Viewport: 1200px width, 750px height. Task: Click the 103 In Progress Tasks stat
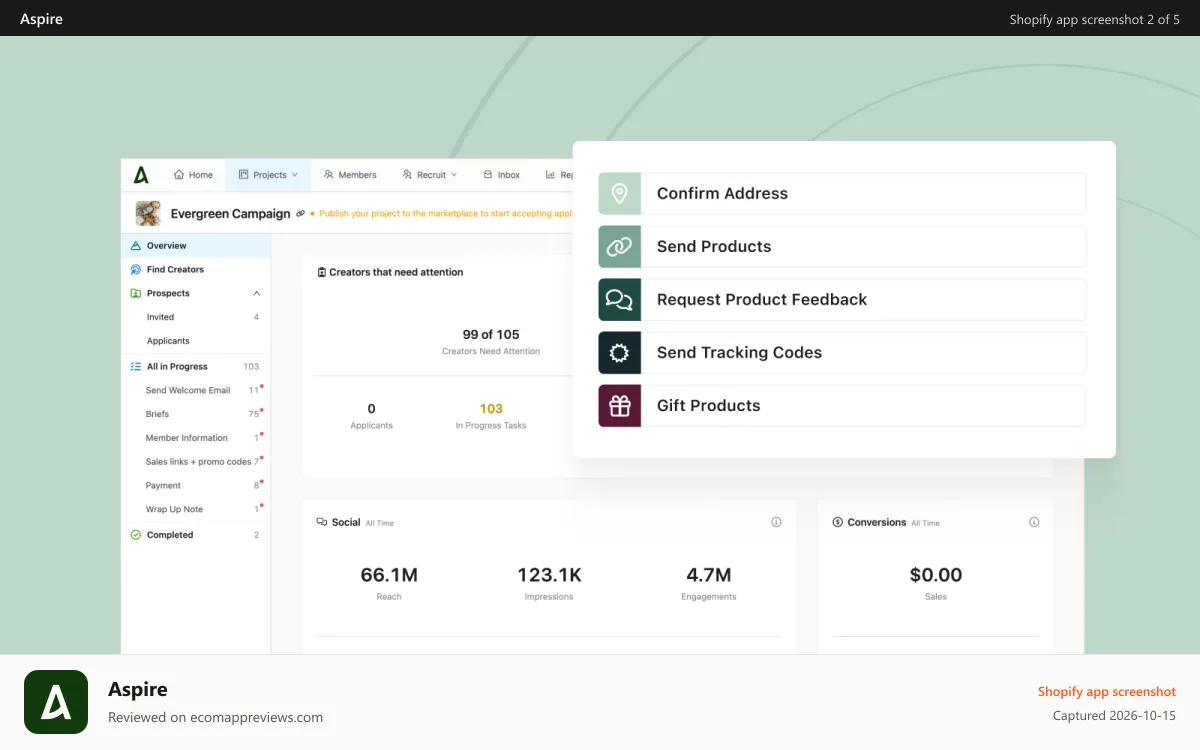tap(491, 415)
